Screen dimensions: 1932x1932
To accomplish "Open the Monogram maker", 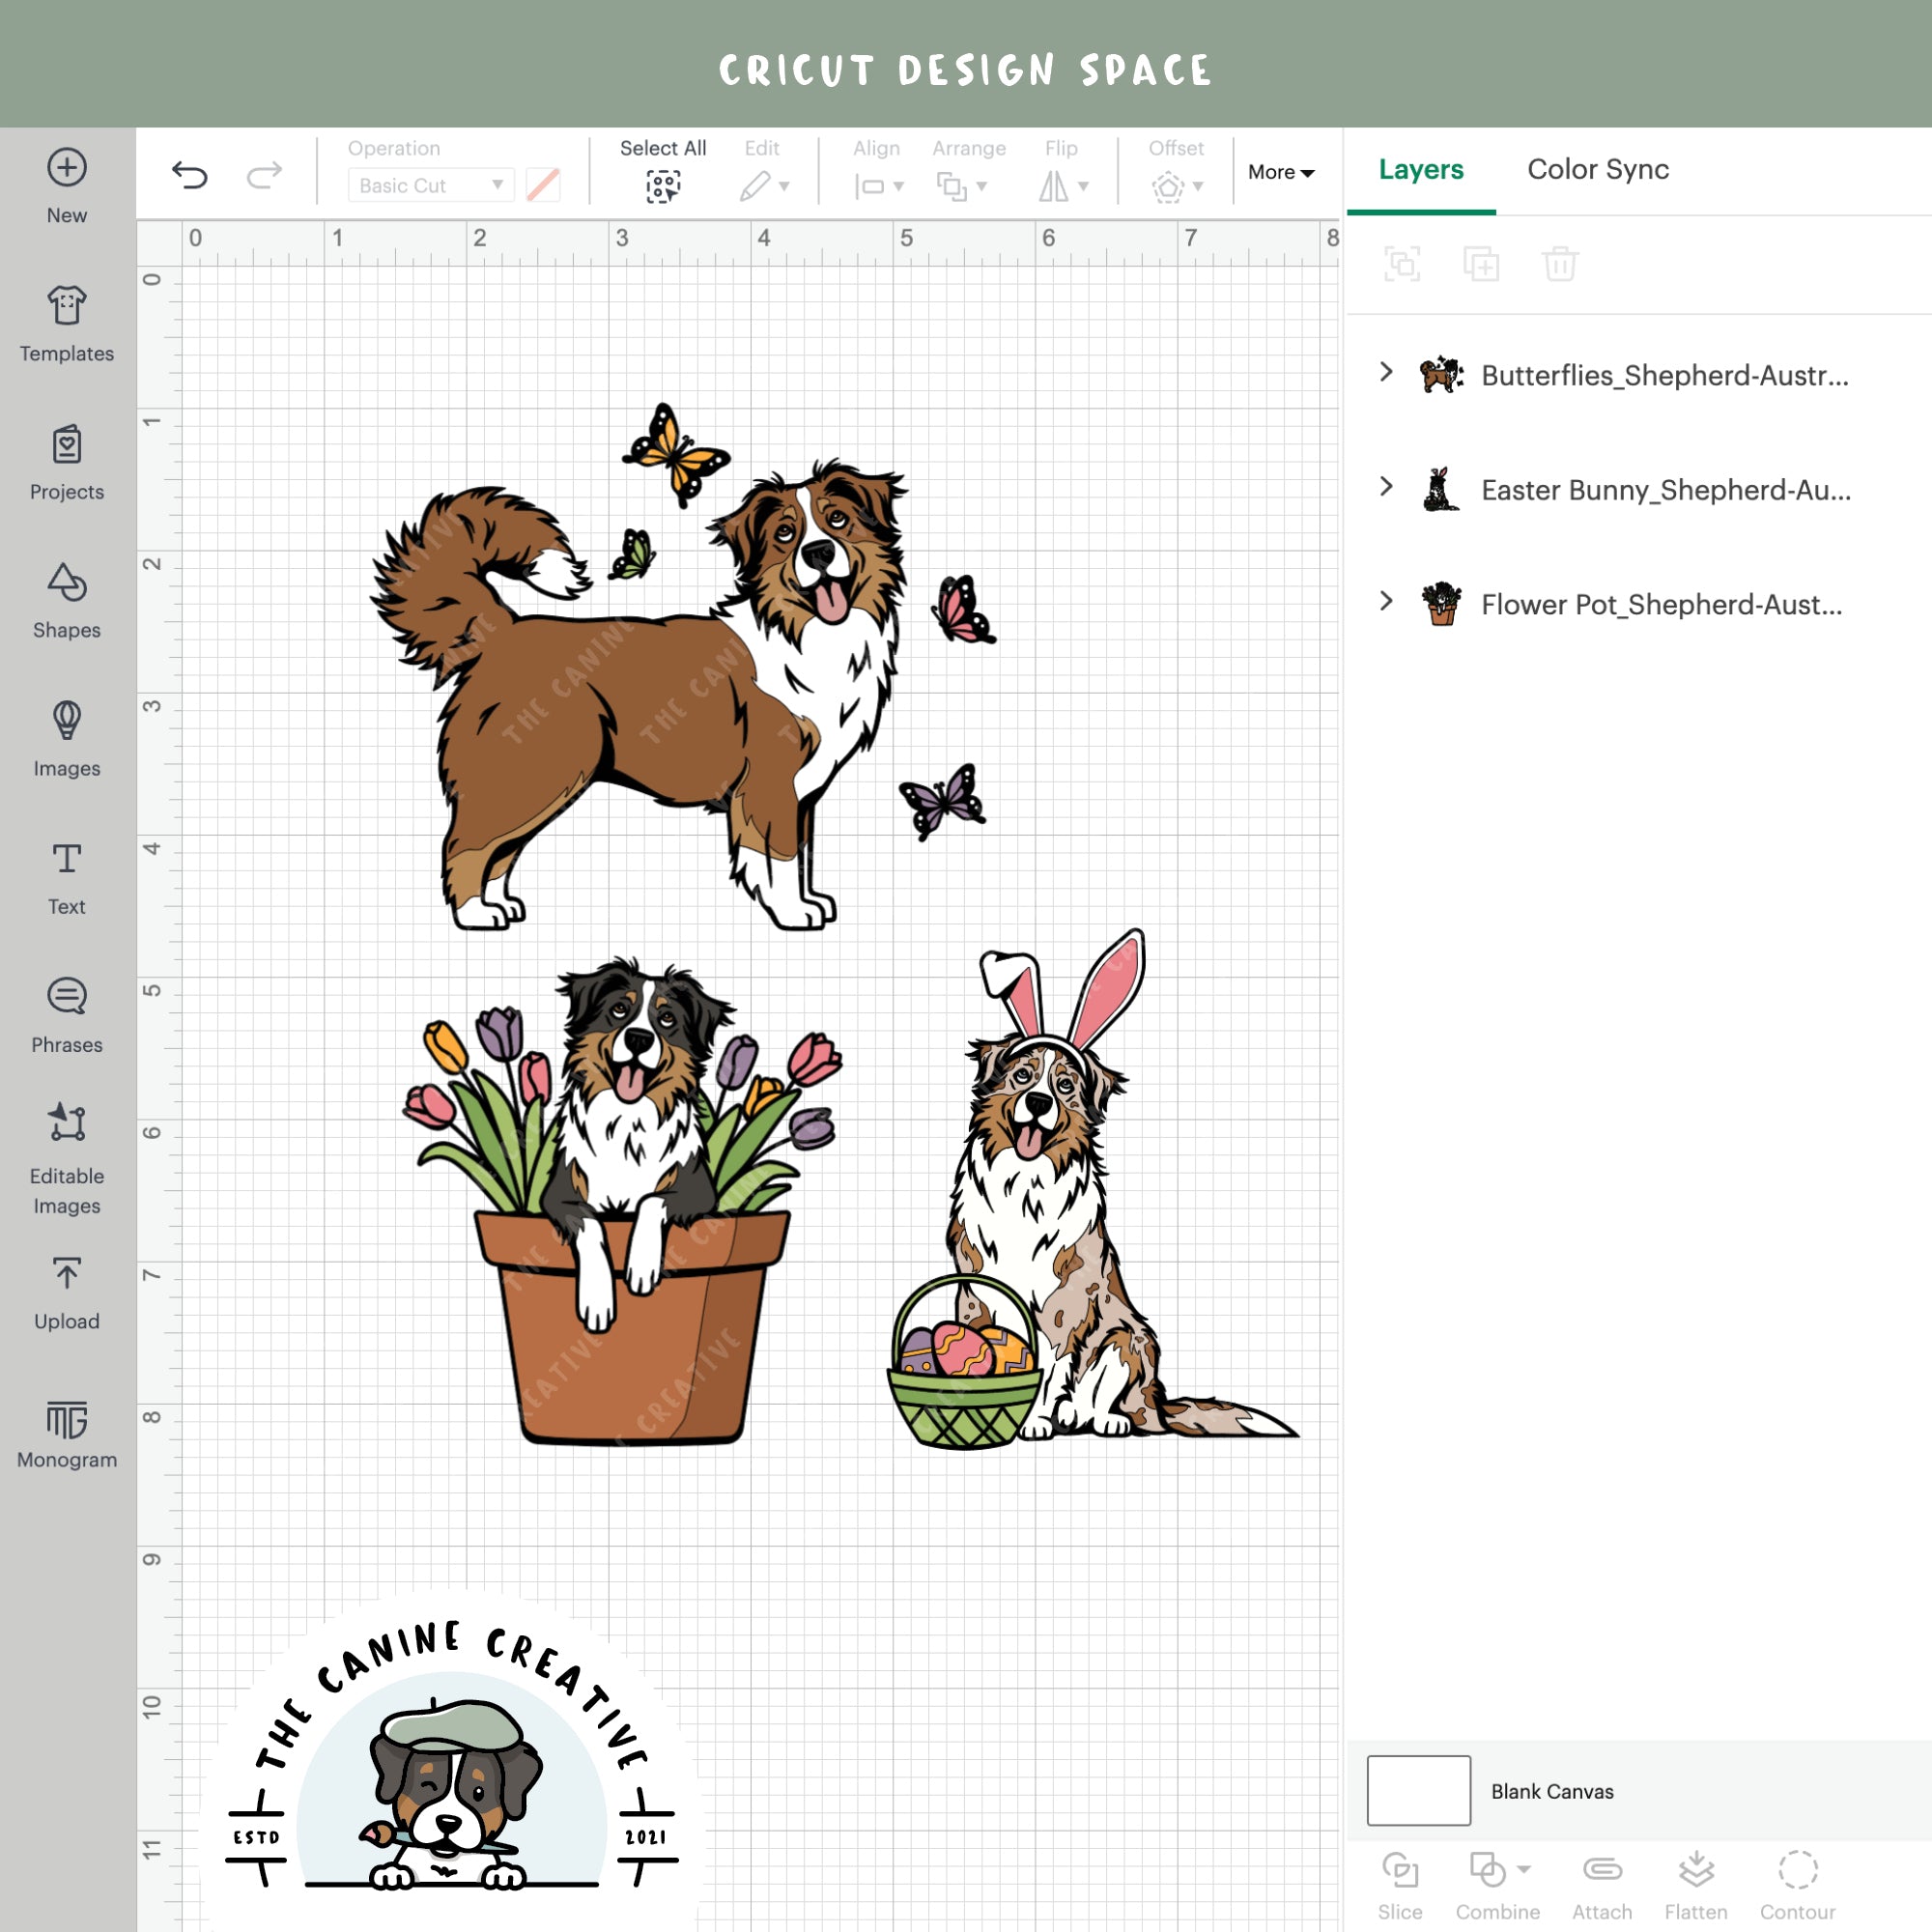I will coord(66,1430).
